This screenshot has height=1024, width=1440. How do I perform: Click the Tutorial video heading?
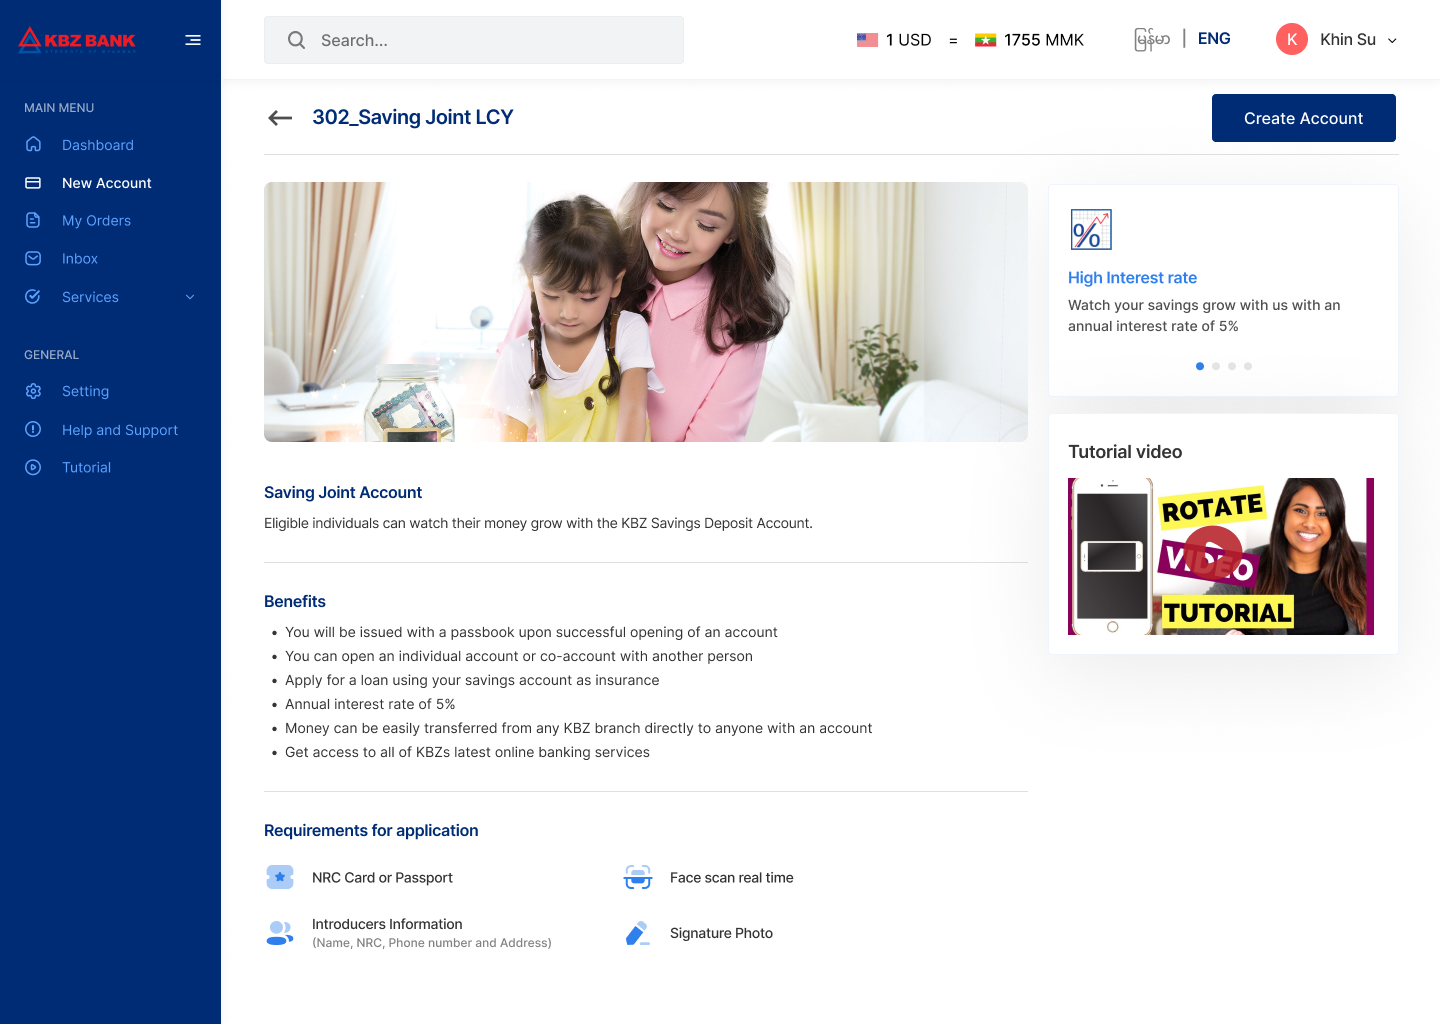click(1125, 452)
